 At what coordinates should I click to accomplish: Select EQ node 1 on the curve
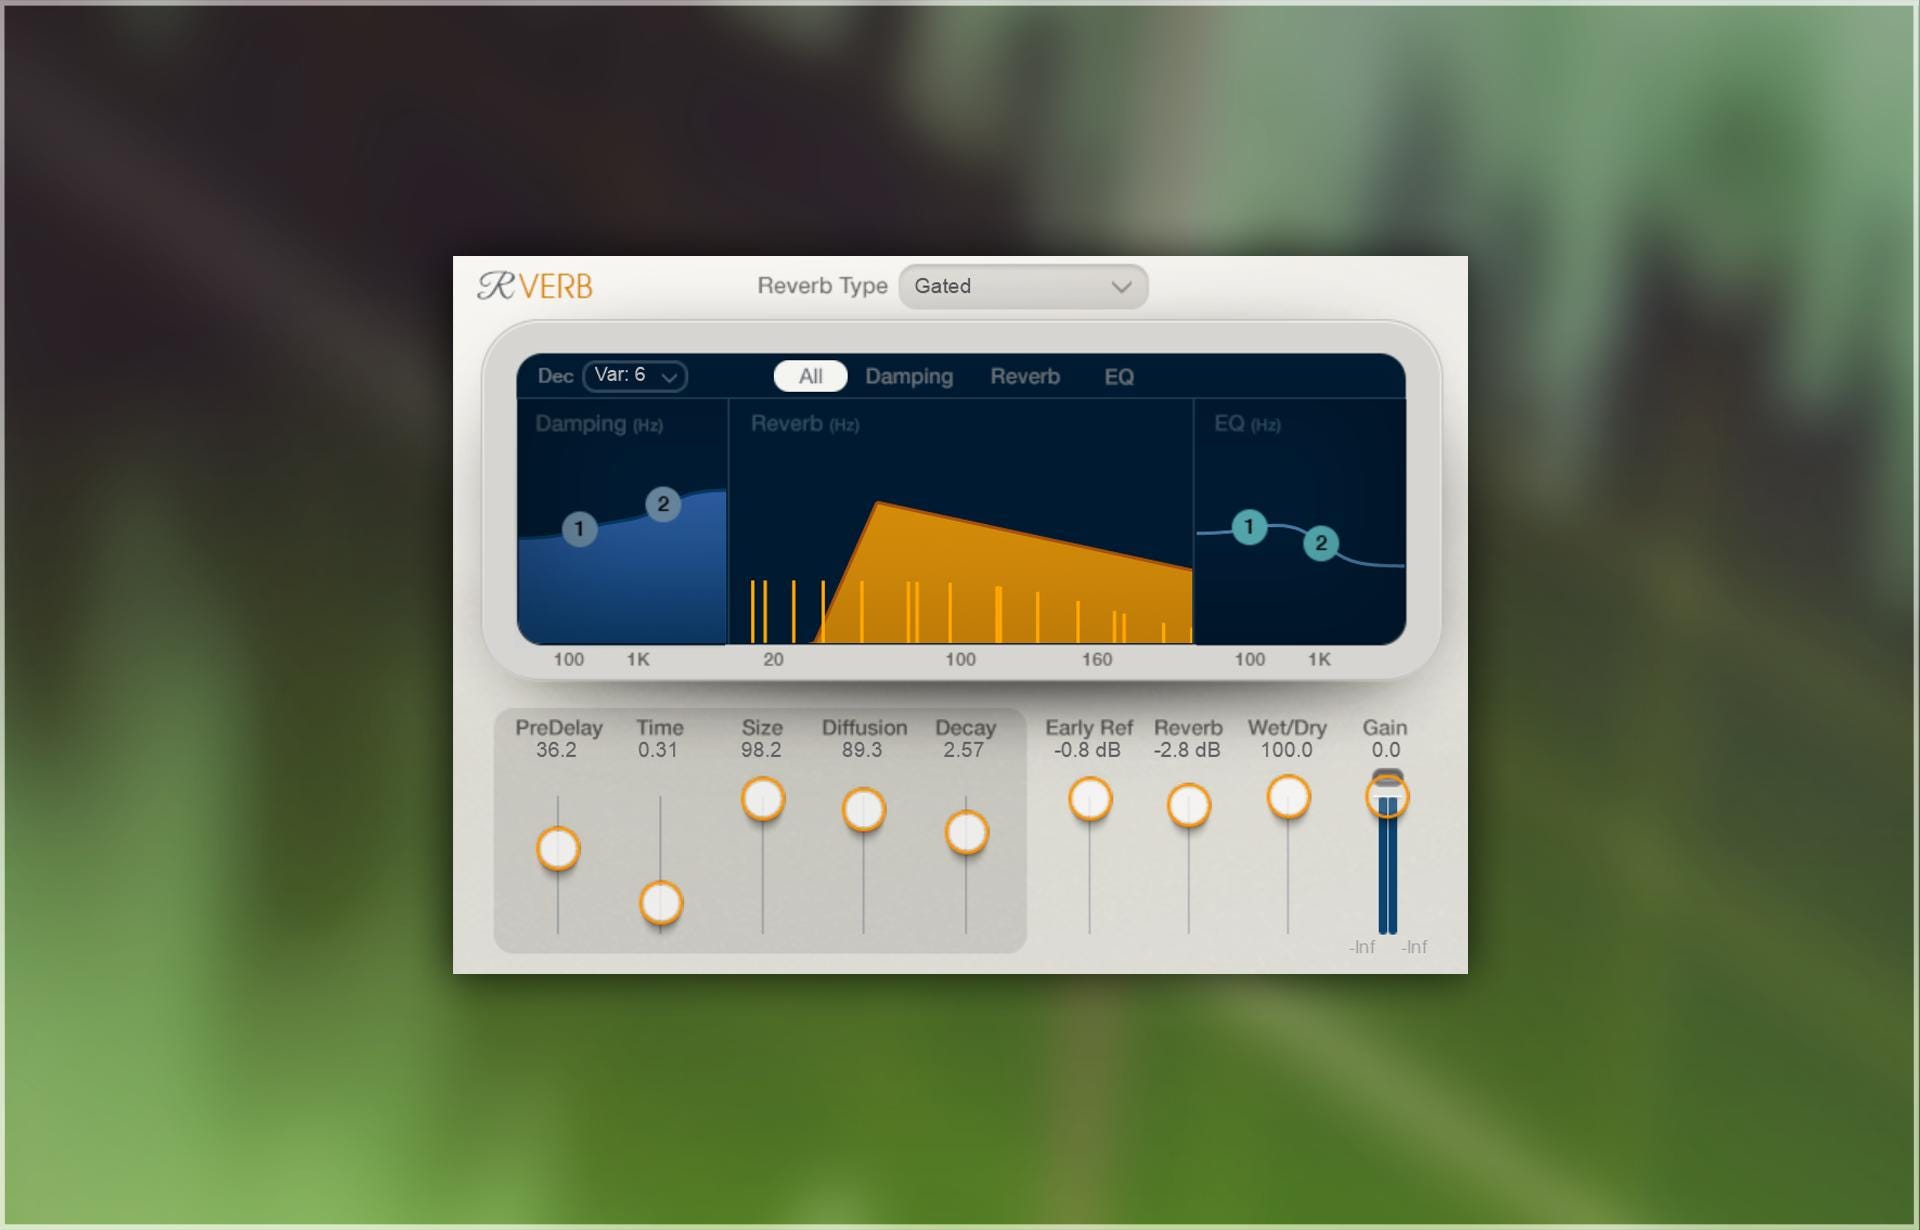1248,527
